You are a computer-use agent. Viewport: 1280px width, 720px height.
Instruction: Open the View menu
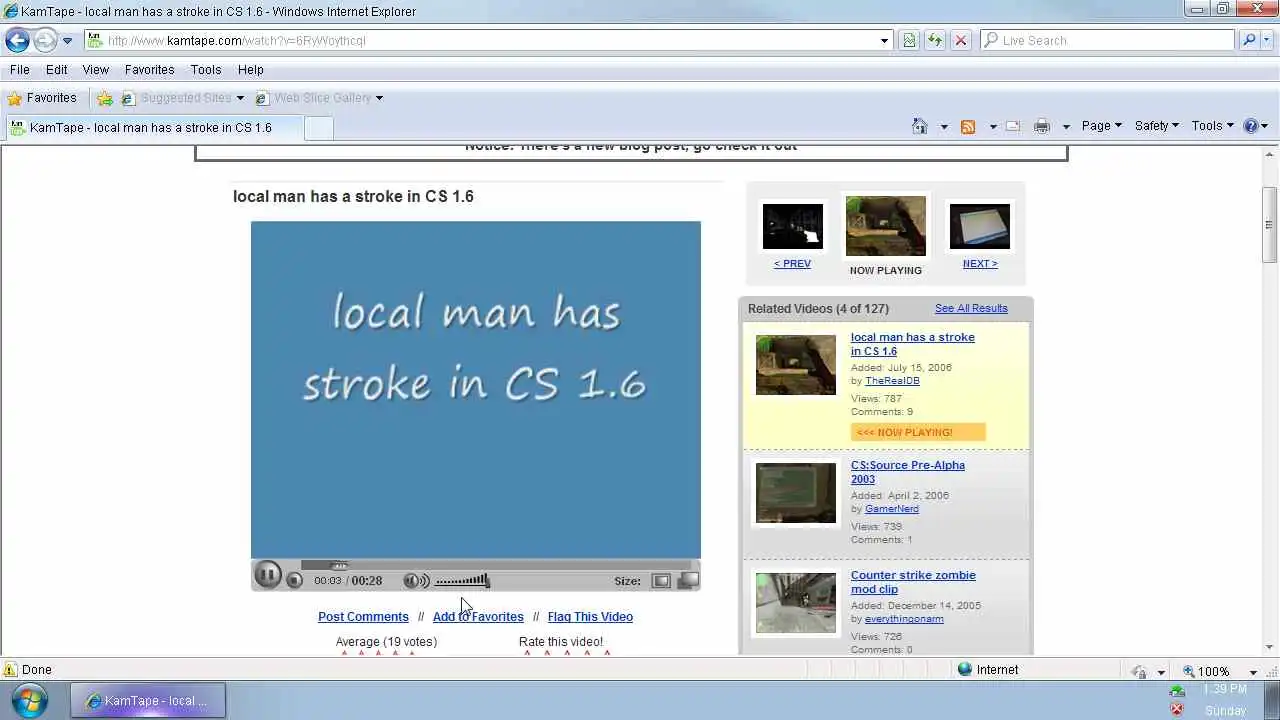(95, 70)
